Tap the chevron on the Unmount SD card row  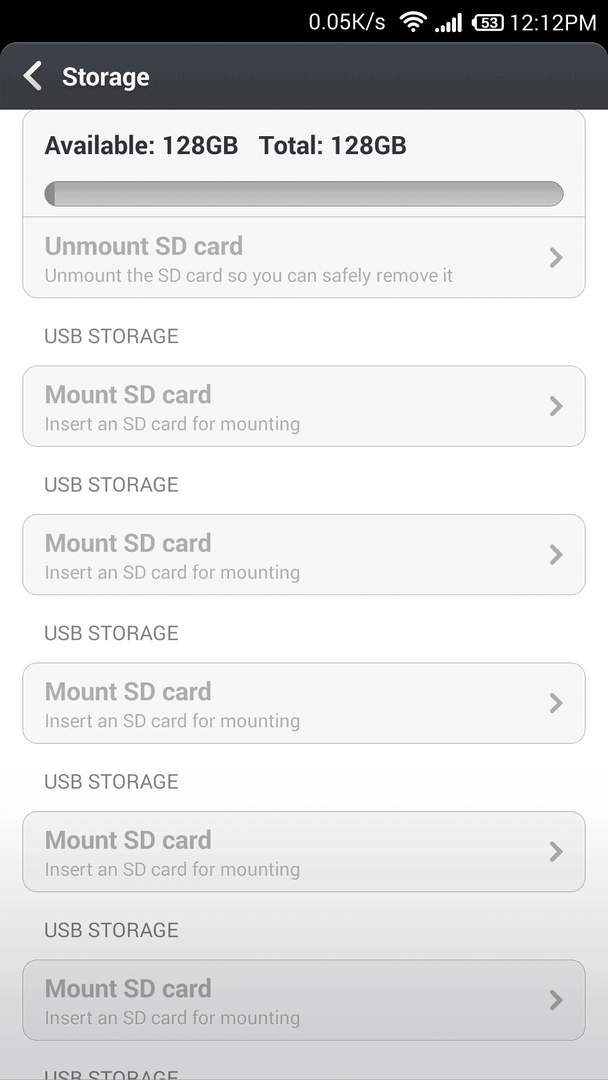[x=556, y=258]
